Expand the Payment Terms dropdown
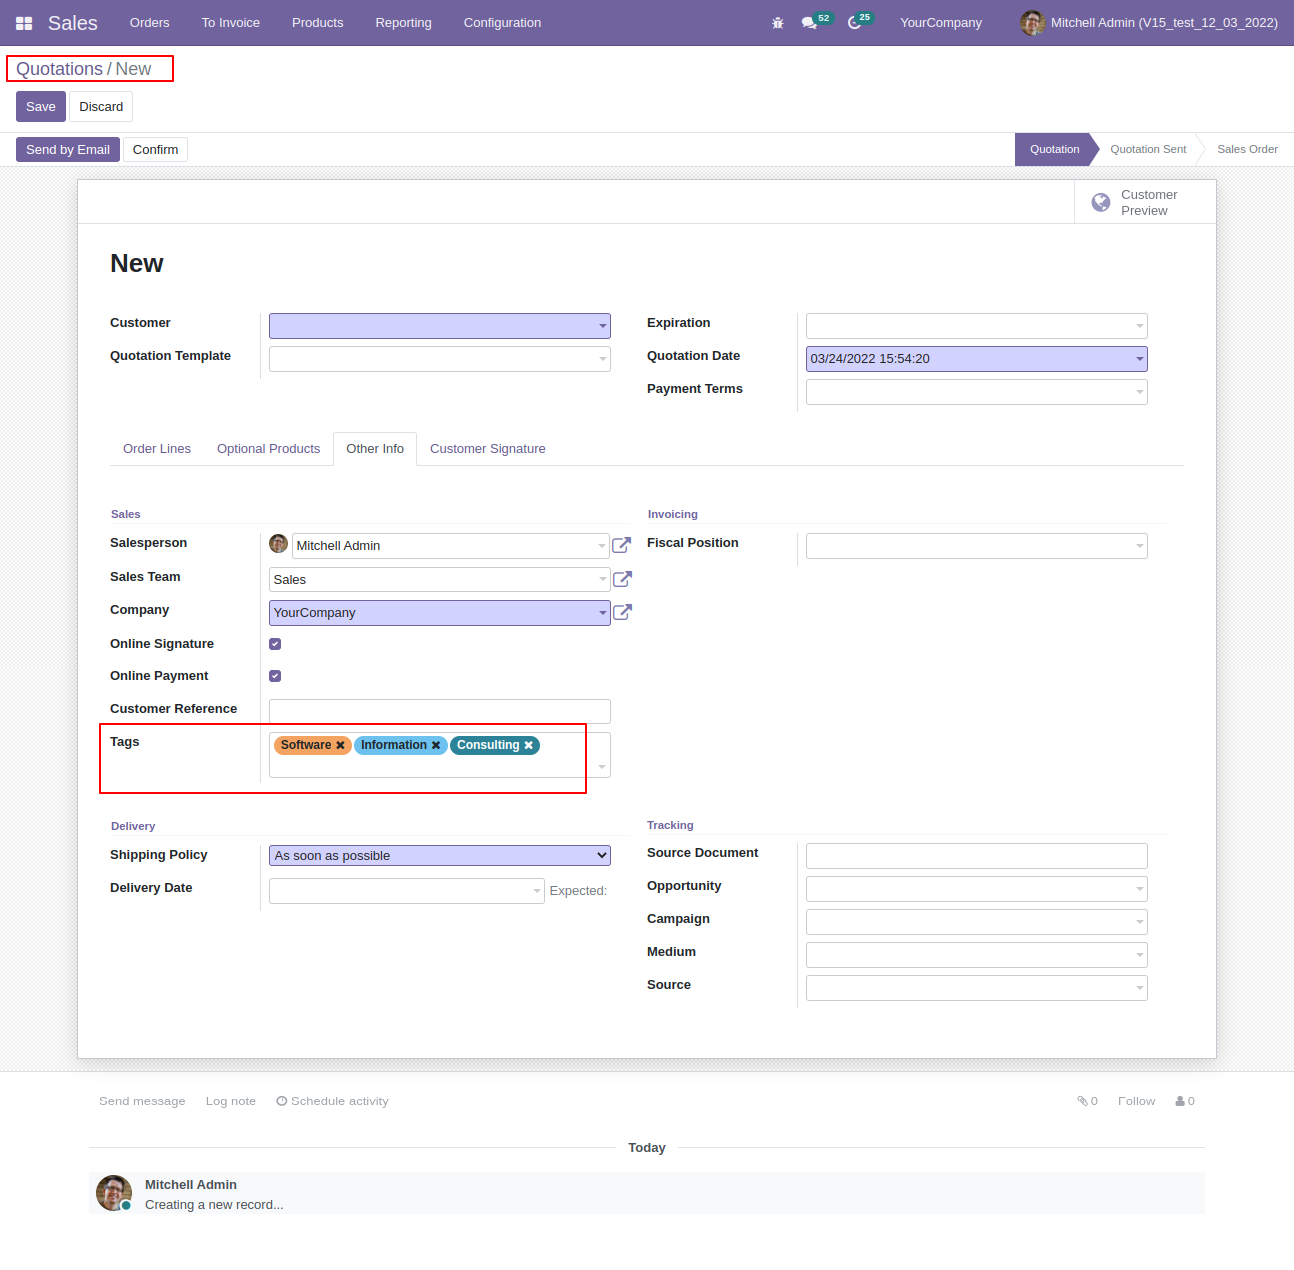Viewport: 1294px width, 1270px height. (x=1140, y=392)
